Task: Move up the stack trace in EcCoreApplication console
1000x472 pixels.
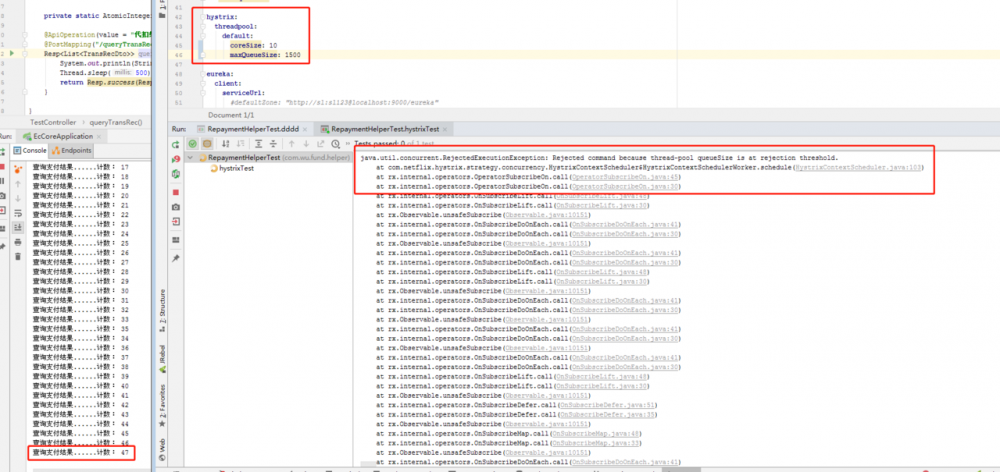Action: tap(17, 183)
